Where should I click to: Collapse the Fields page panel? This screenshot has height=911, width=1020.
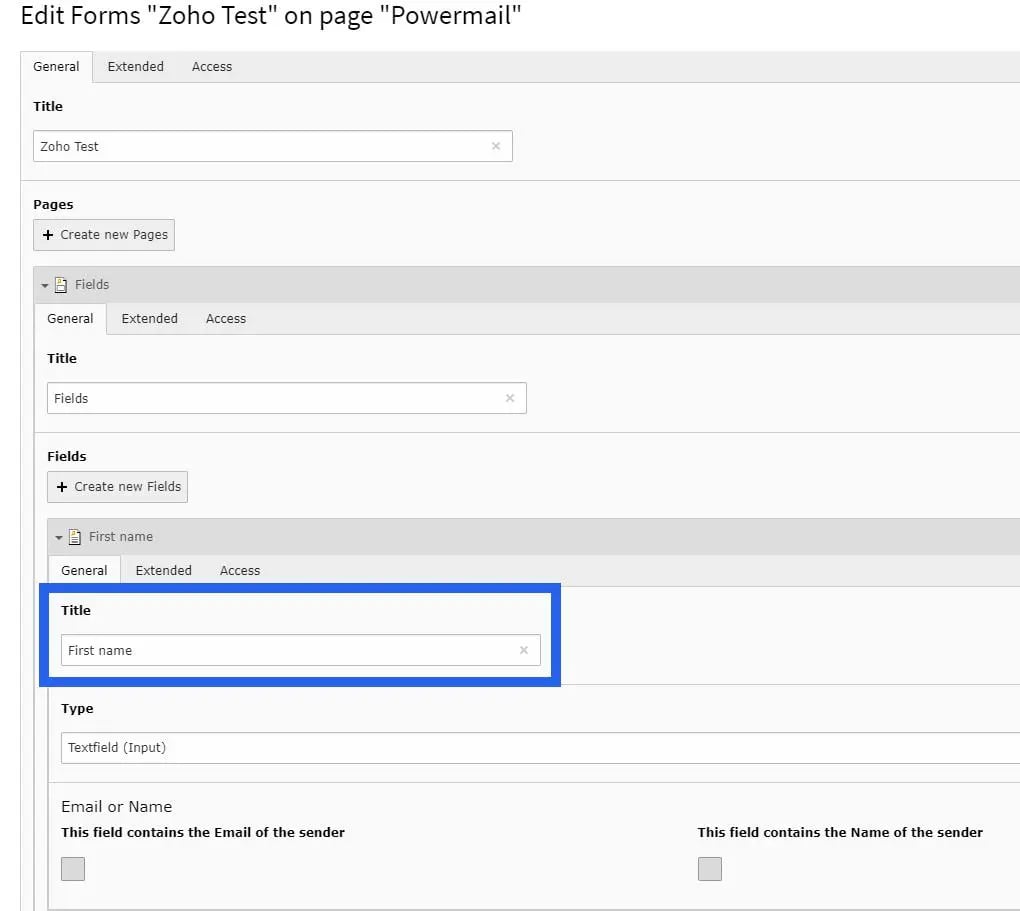pyautogui.click(x=44, y=285)
